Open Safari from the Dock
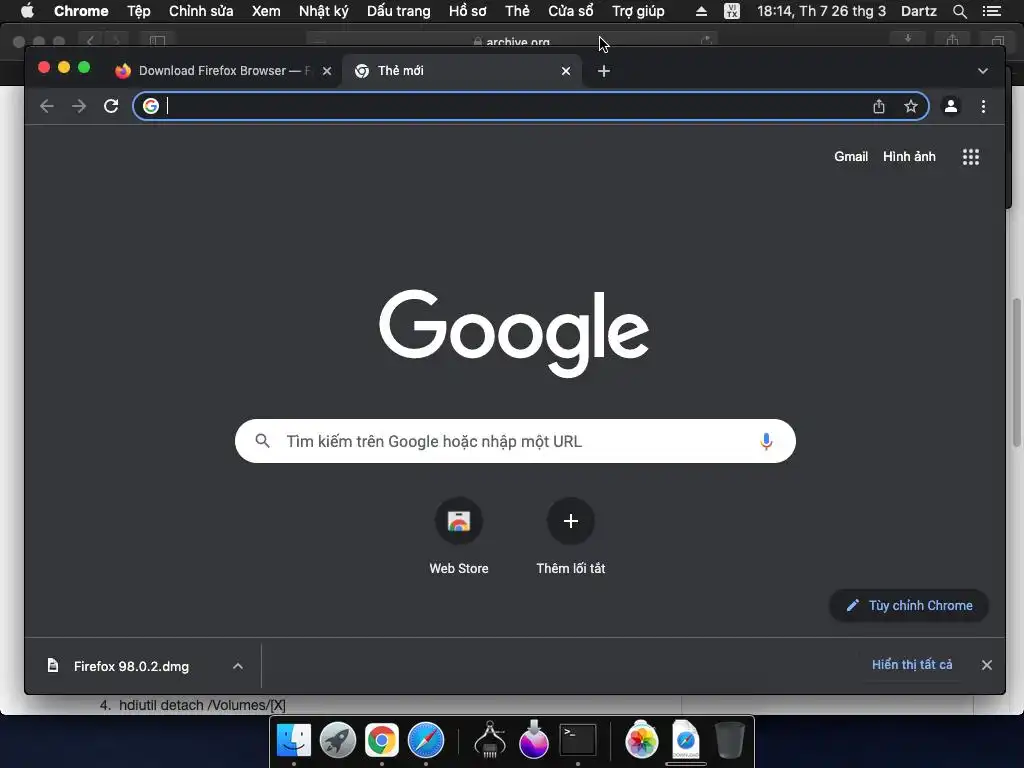Viewport: 1024px width, 768px height. [x=426, y=741]
